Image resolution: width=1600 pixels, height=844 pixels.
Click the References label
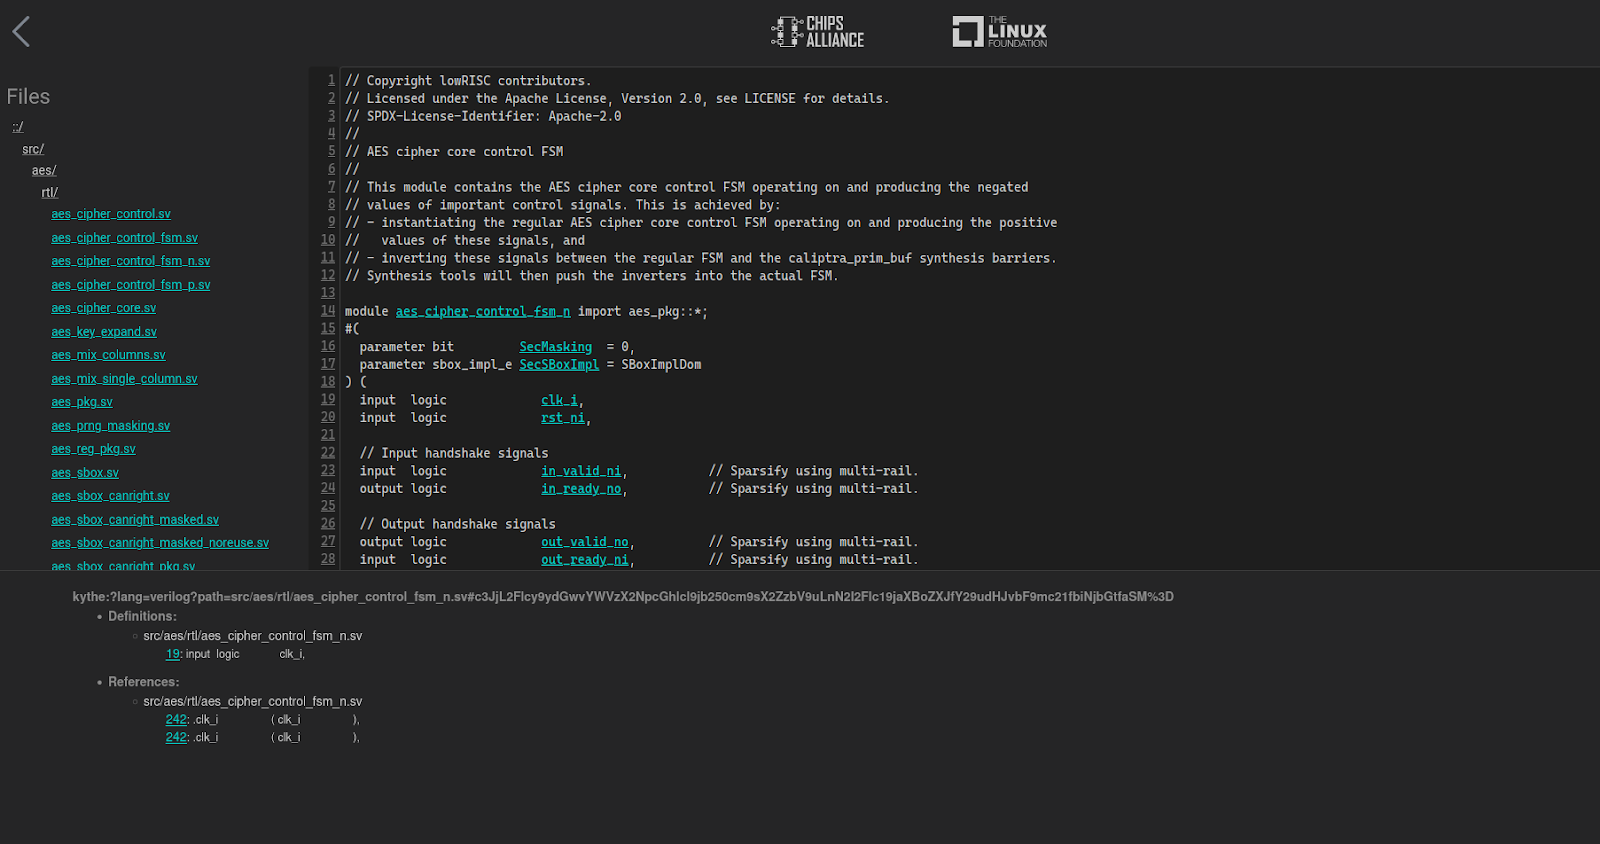tap(144, 683)
